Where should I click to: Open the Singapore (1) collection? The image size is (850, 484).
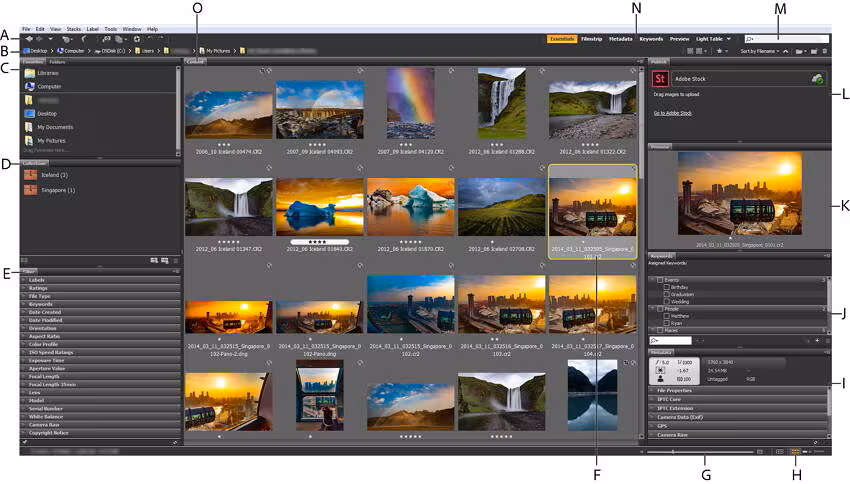(x=58, y=190)
